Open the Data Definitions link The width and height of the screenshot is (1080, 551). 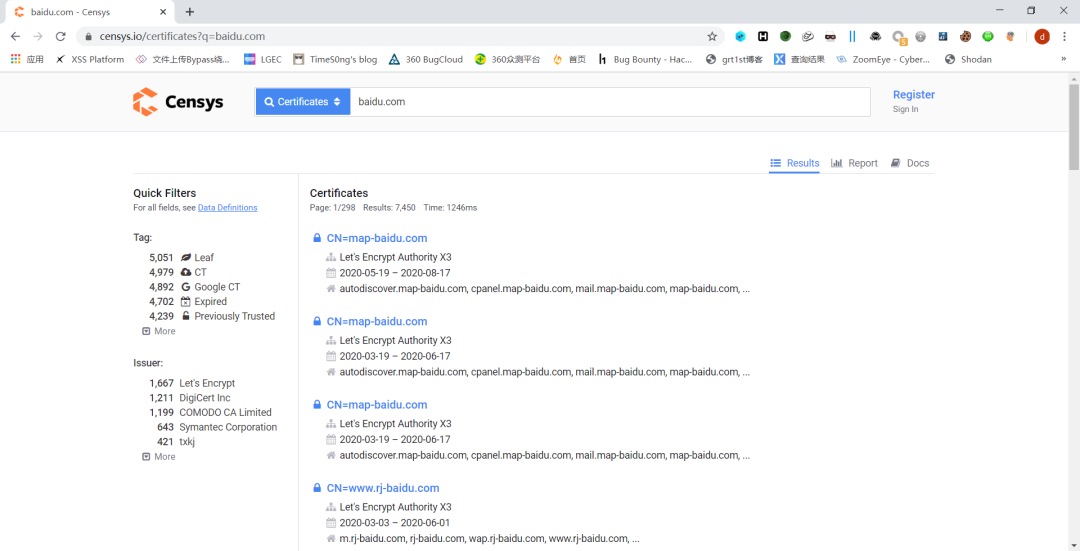click(x=227, y=208)
